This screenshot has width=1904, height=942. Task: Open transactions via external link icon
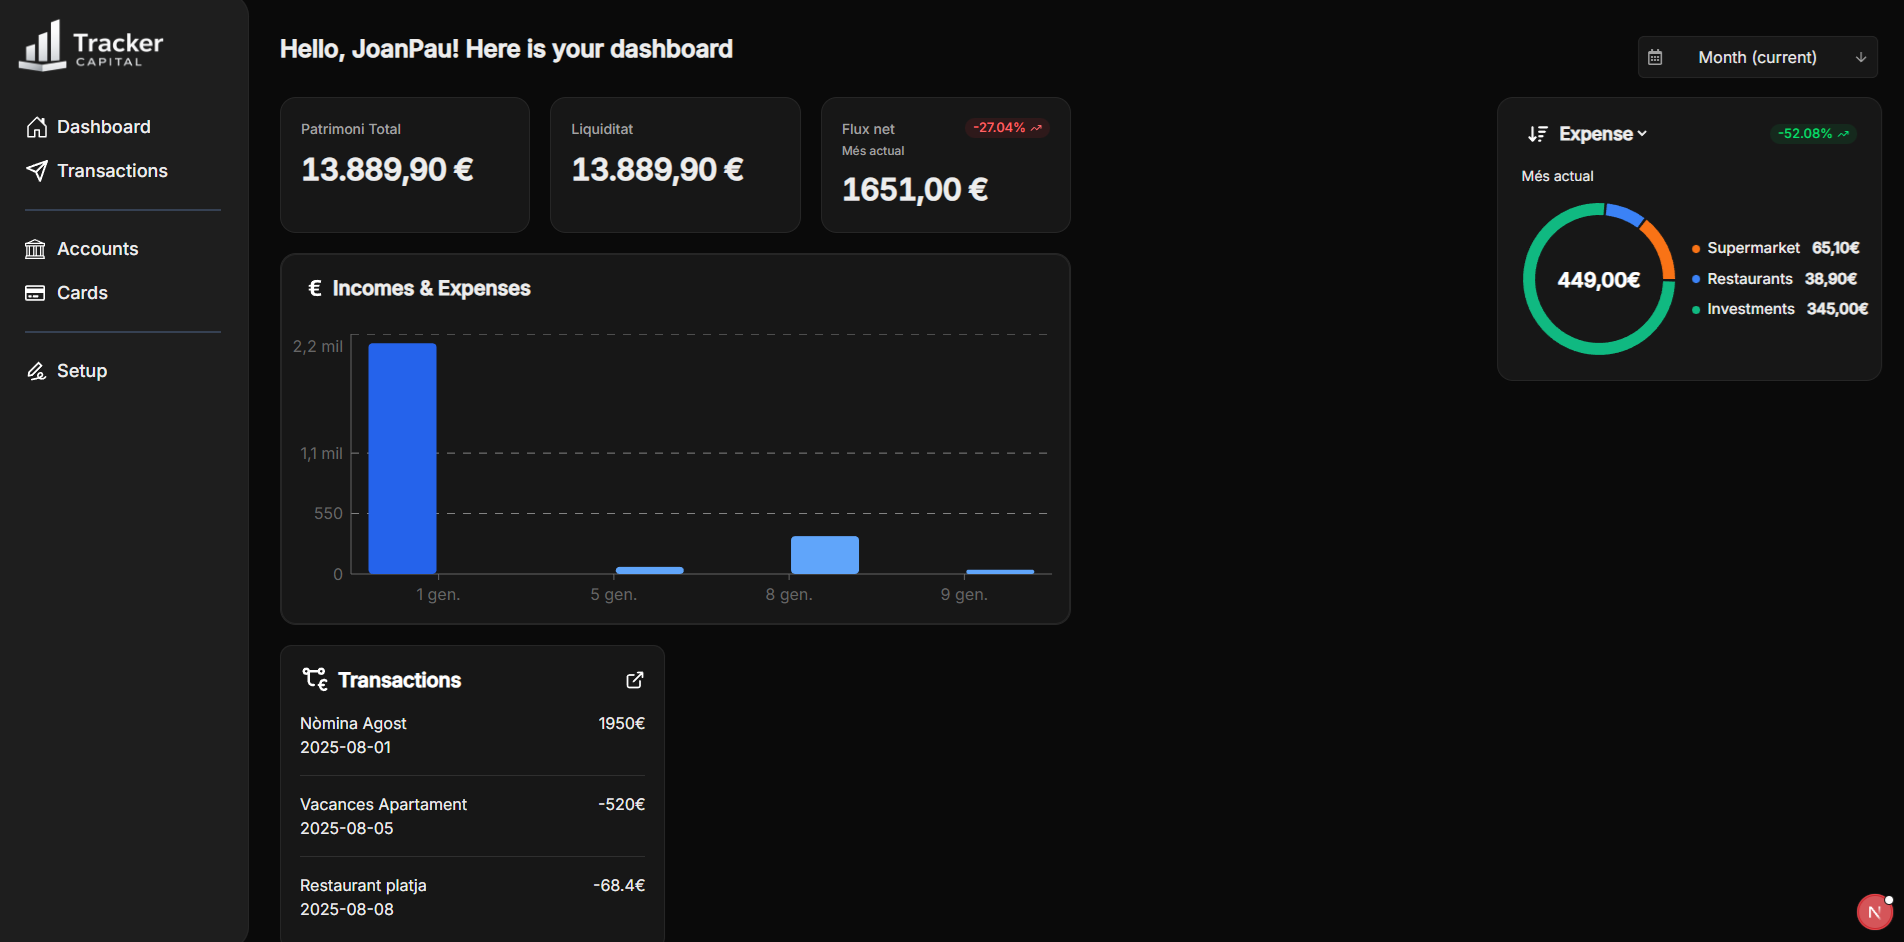click(634, 680)
